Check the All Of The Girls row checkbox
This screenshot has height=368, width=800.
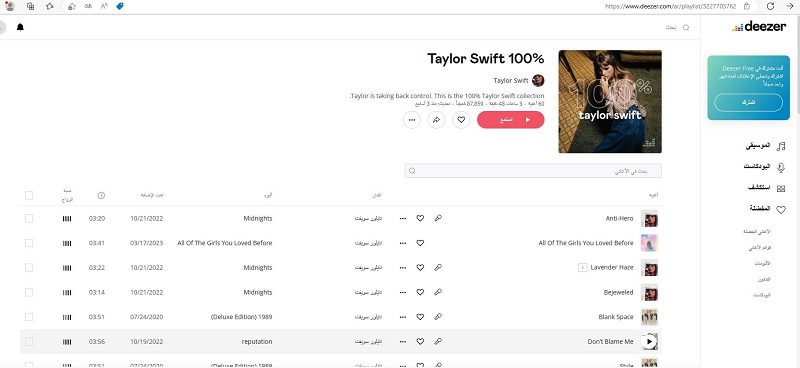29,243
